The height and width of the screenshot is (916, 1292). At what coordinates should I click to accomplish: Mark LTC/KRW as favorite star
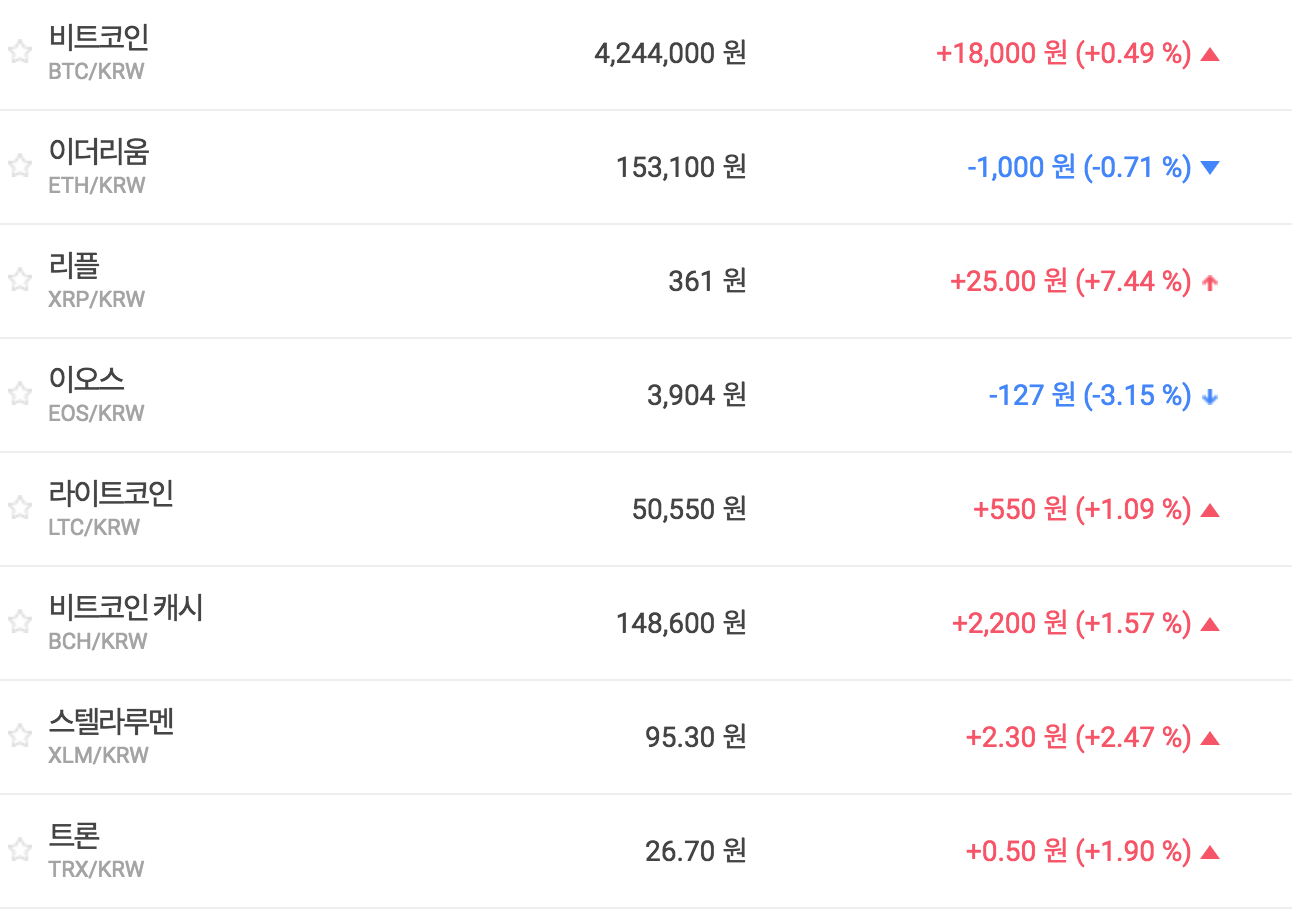pos(20,509)
